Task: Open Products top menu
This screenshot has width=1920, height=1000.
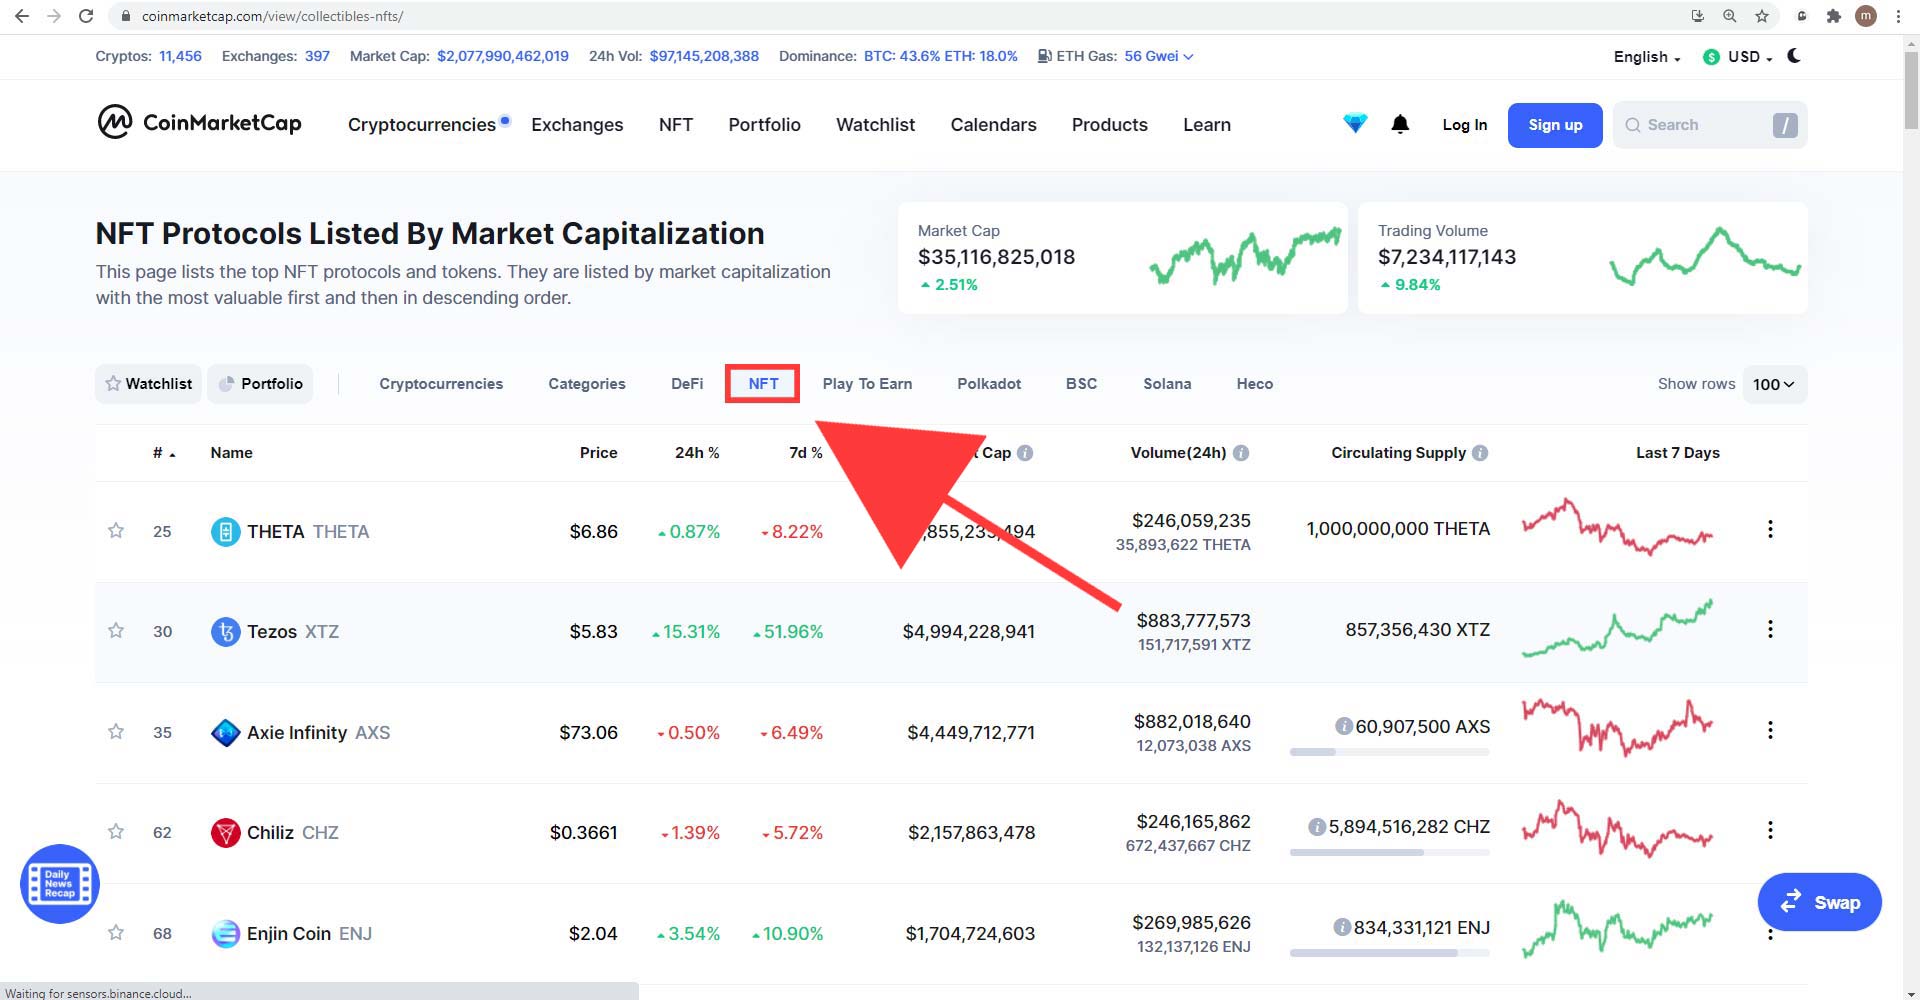Action: click(x=1109, y=125)
